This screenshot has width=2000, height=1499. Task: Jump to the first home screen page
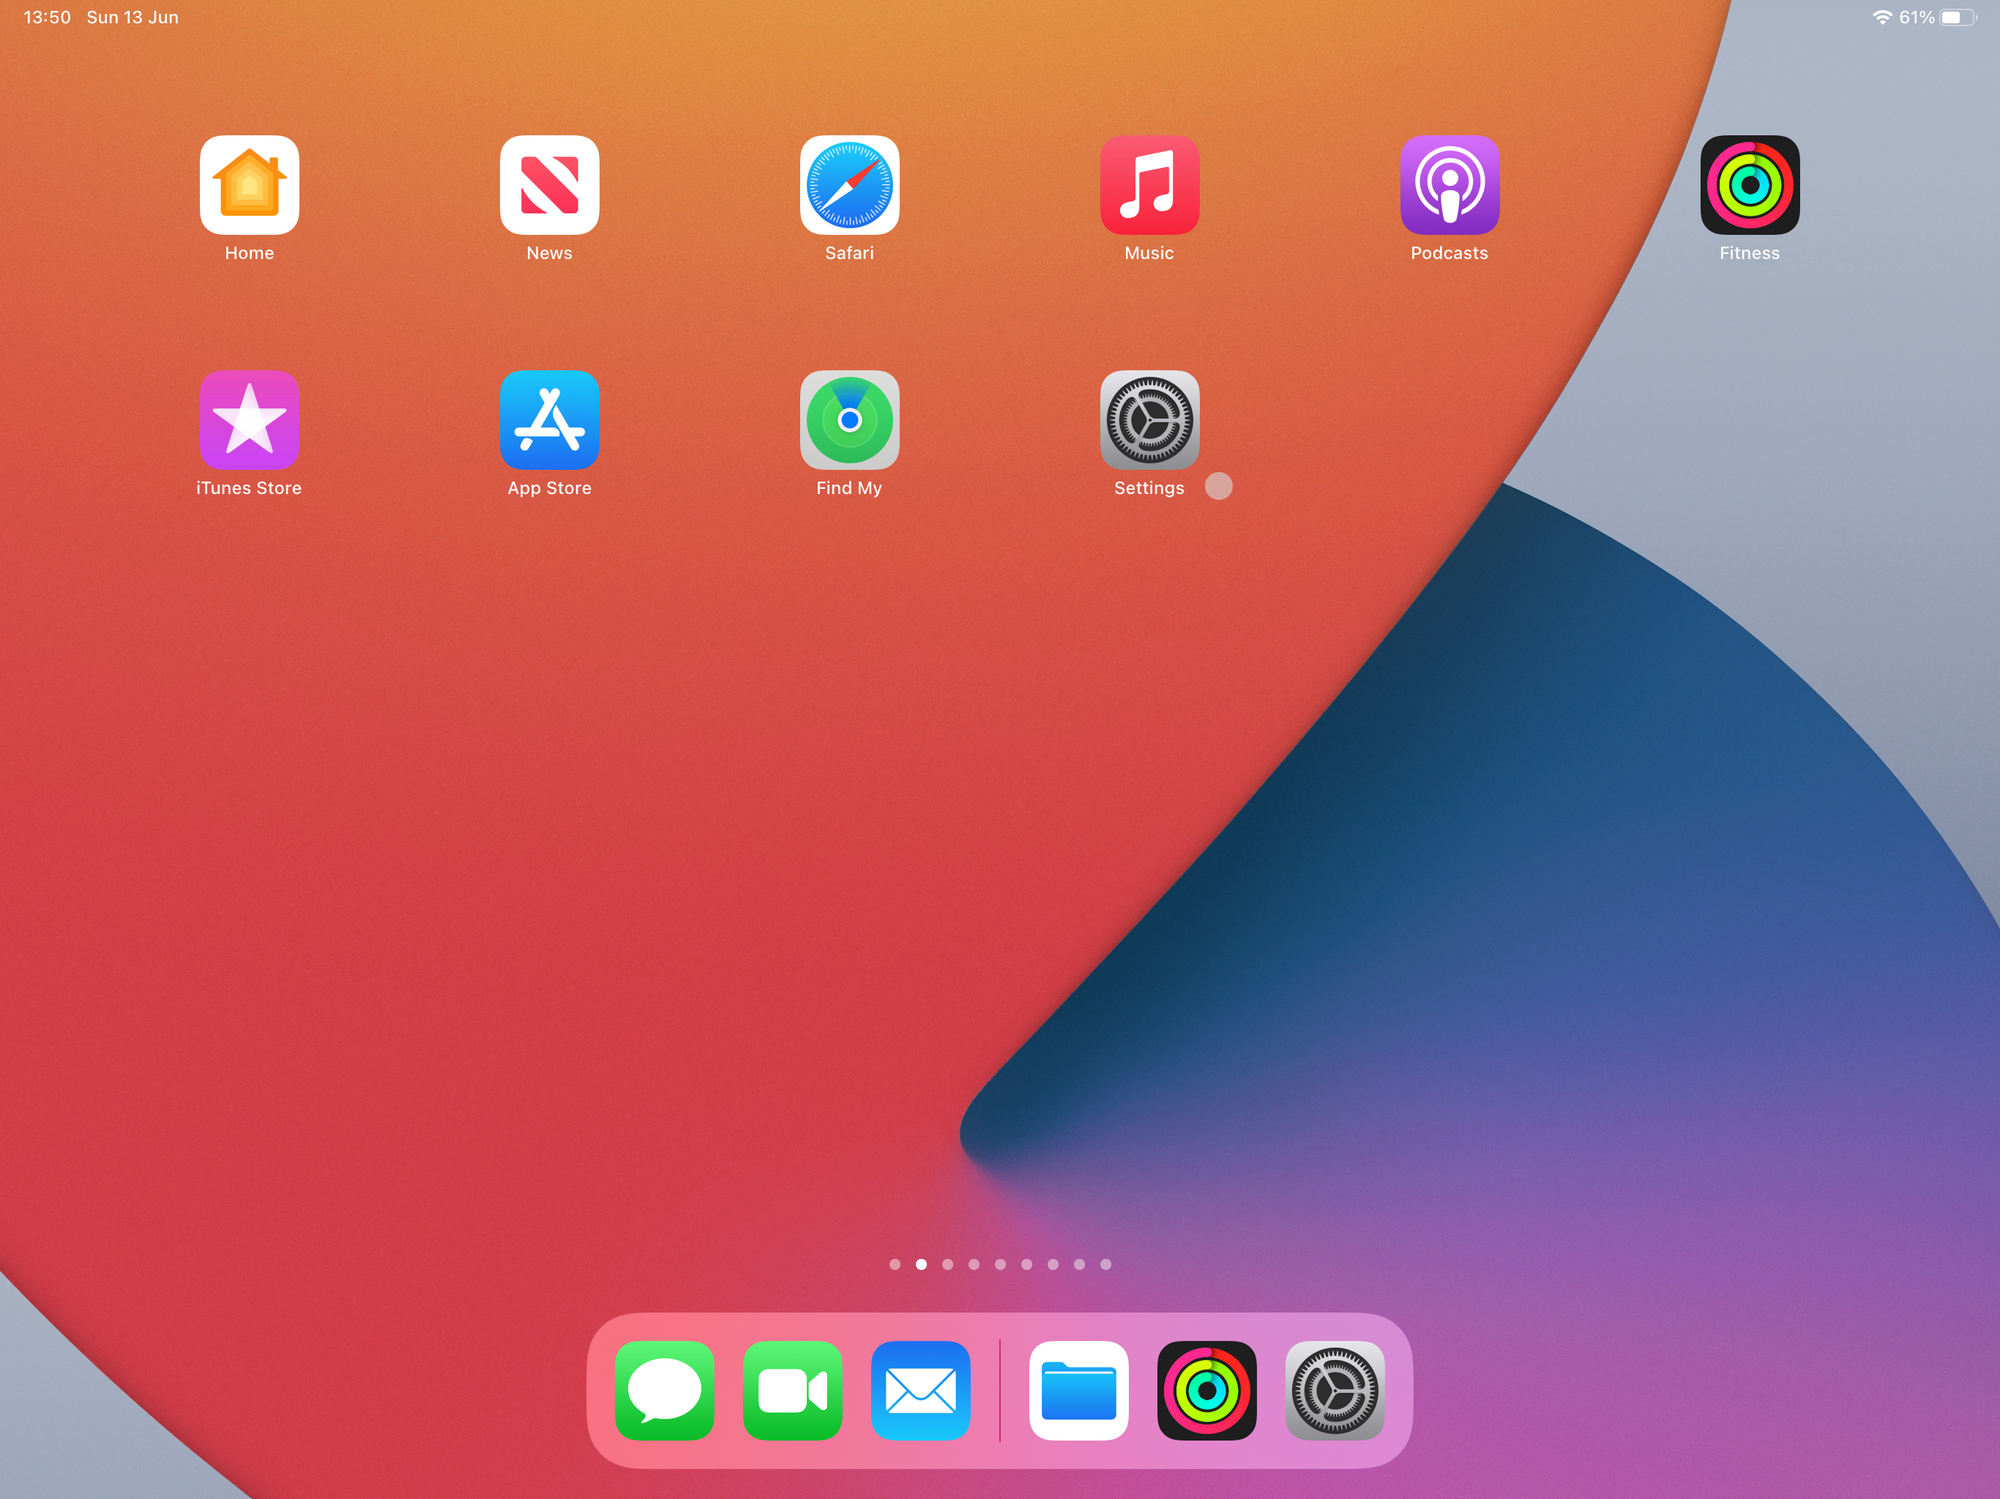(x=895, y=1263)
